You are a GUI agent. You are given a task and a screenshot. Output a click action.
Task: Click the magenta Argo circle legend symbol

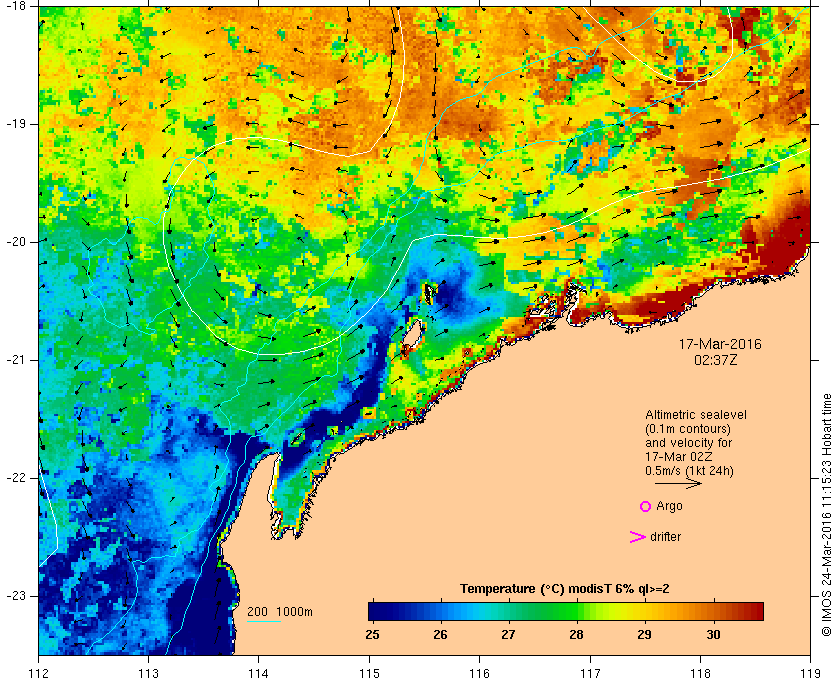[x=646, y=506]
